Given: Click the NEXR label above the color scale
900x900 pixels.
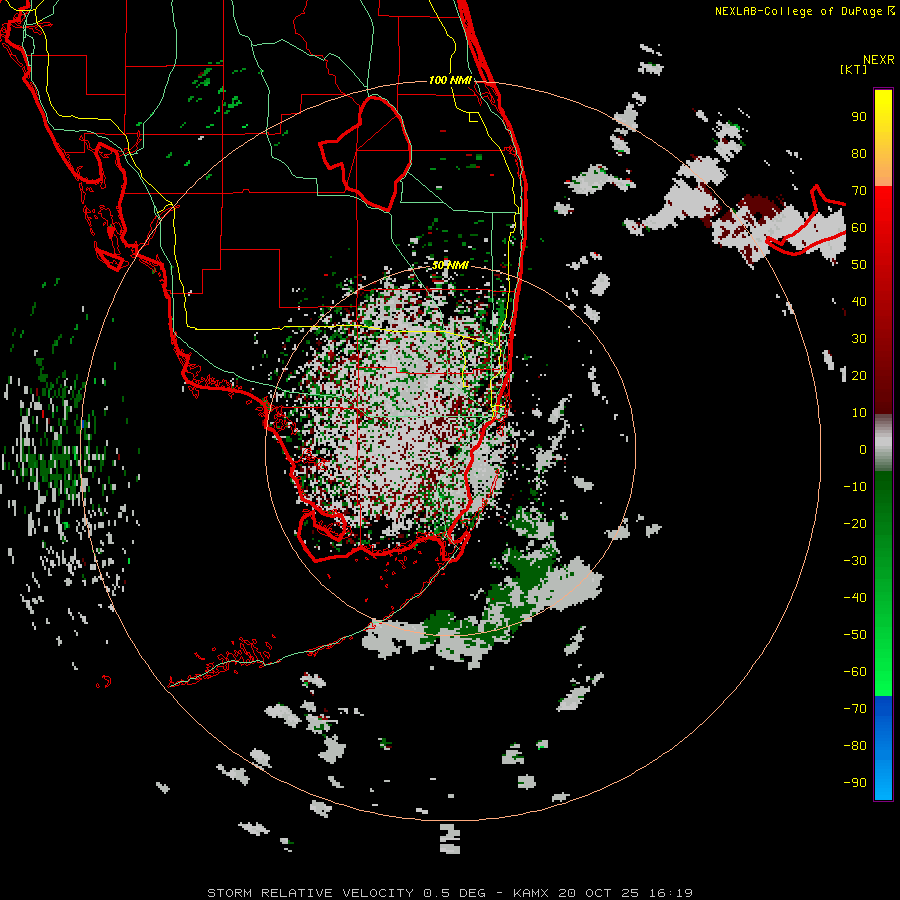Looking at the screenshot, I should click(879, 60).
